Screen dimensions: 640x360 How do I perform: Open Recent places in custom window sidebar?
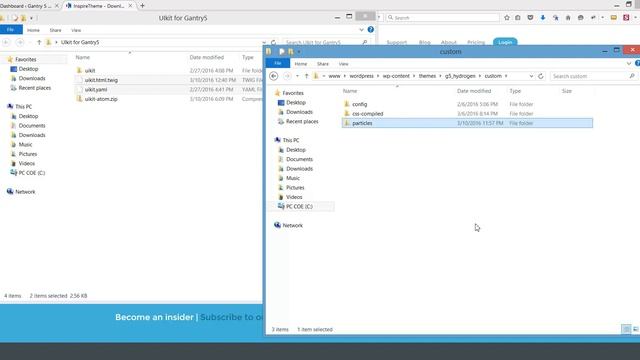tap(302, 121)
